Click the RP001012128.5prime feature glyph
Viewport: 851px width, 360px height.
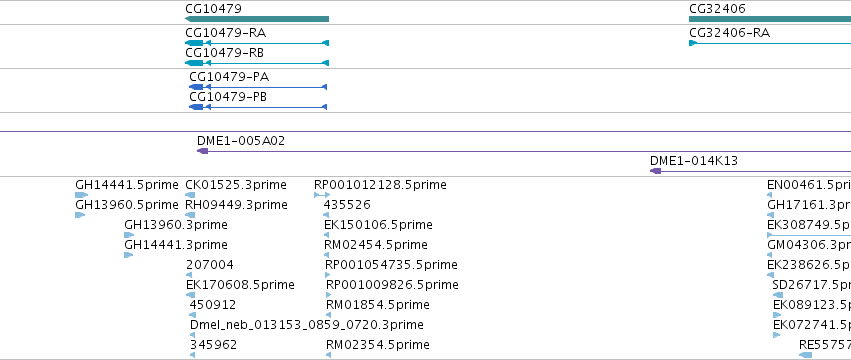(322, 195)
